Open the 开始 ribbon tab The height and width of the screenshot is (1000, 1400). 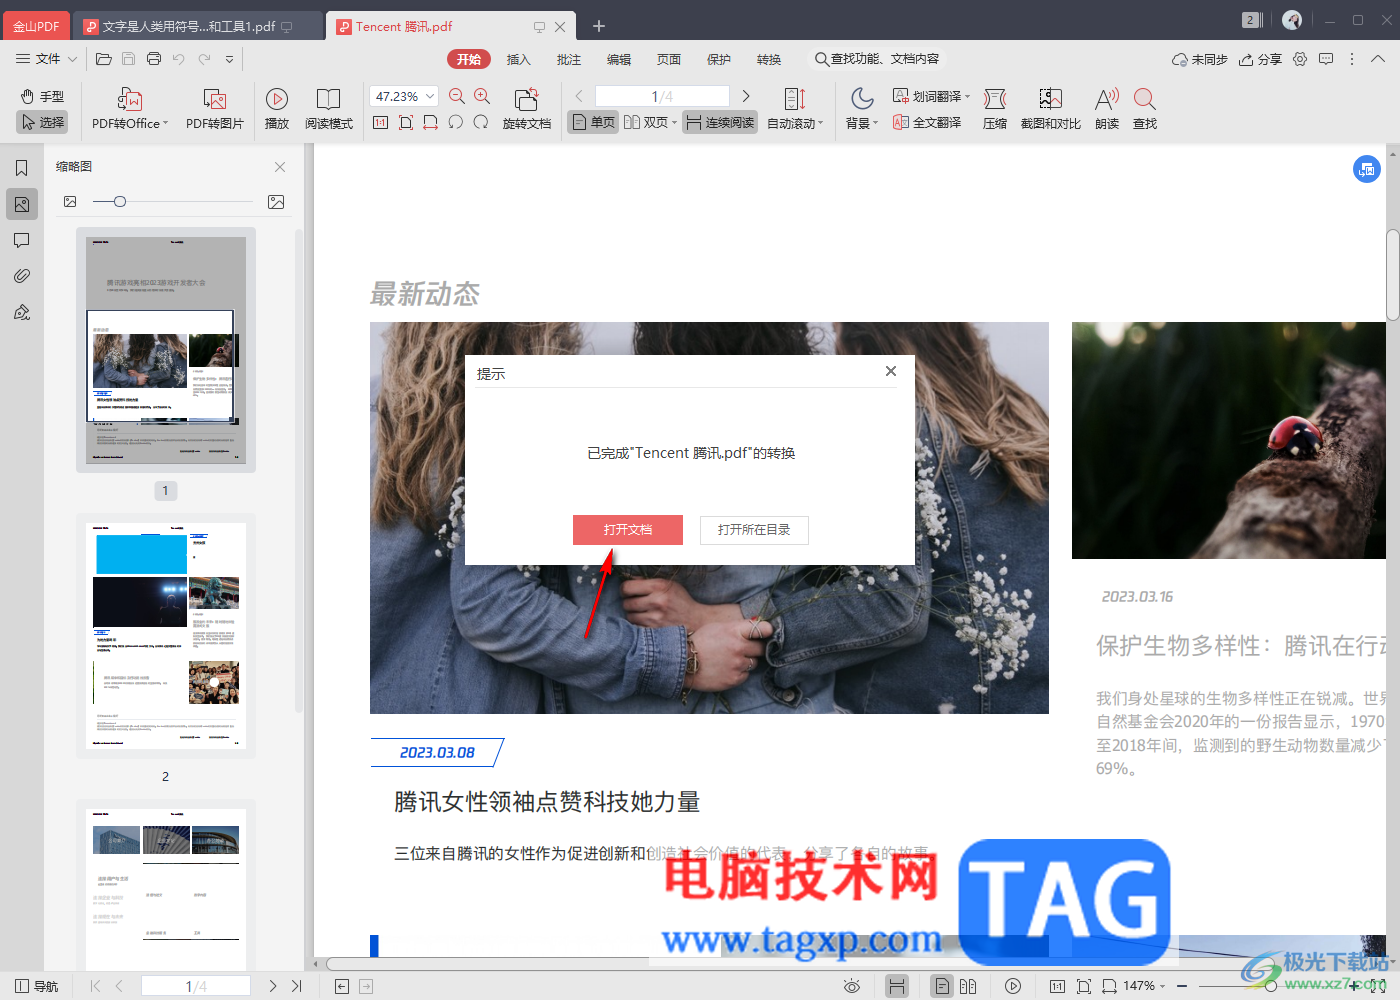tap(469, 59)
